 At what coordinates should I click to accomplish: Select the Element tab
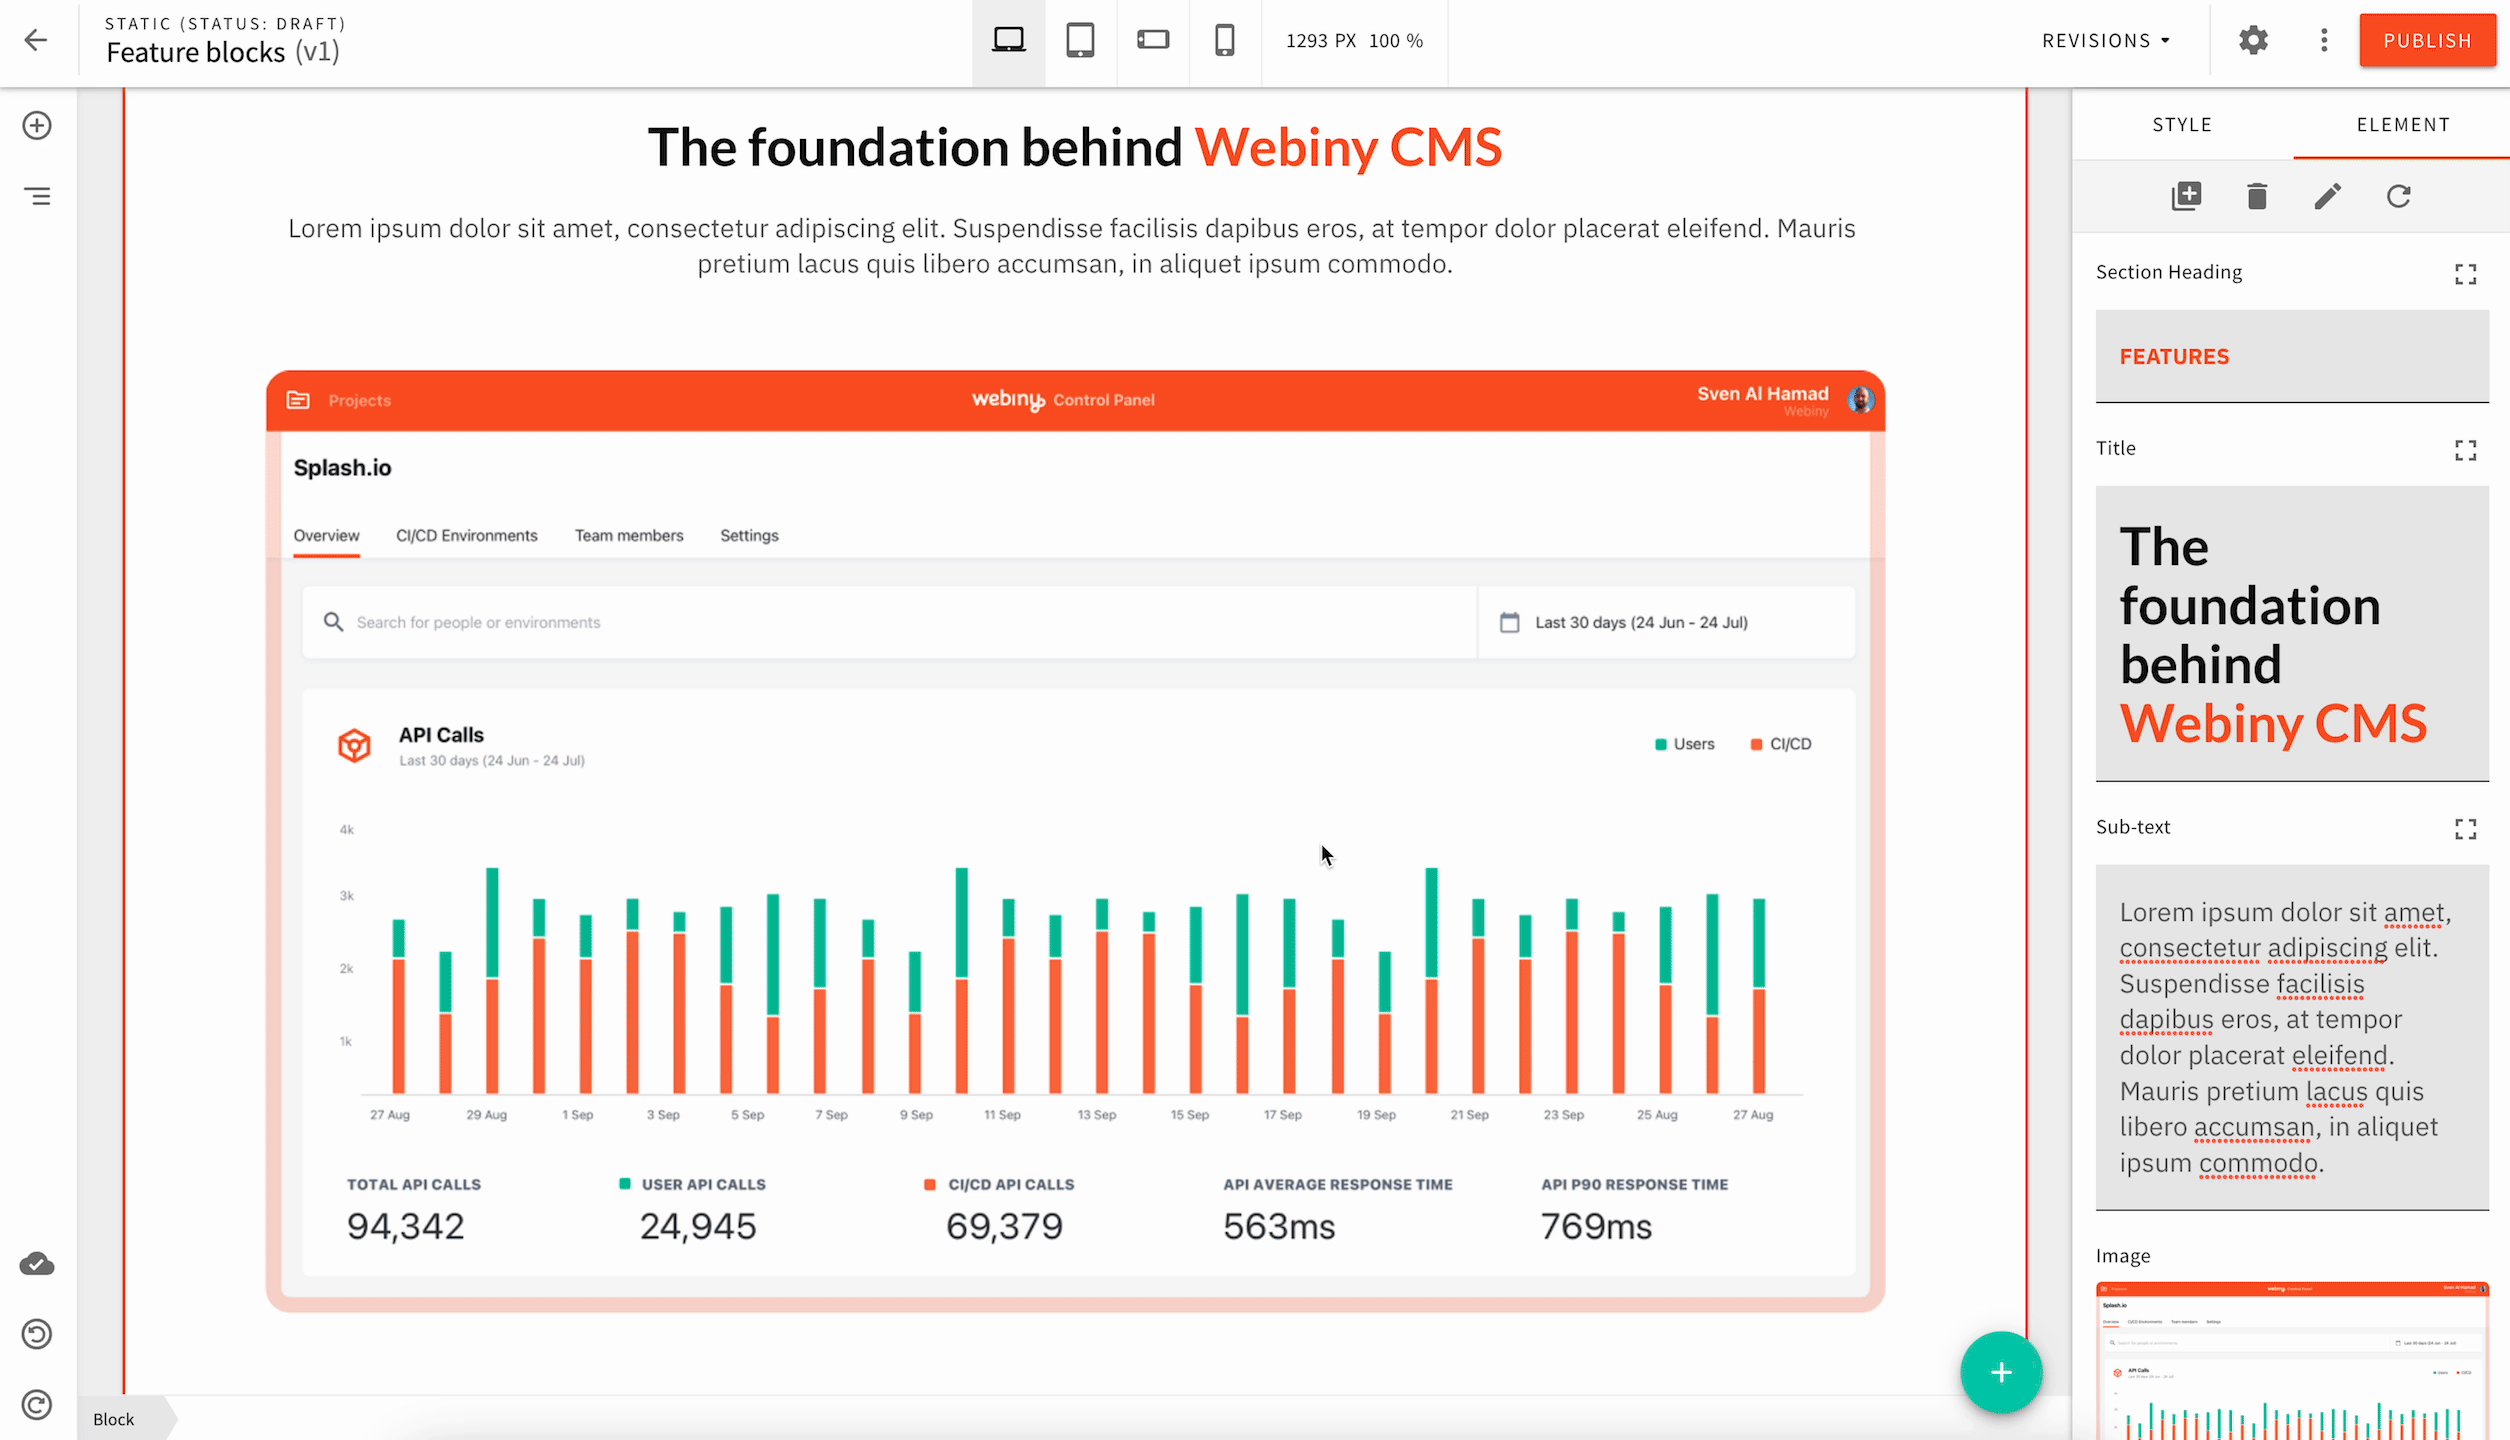2403,124
